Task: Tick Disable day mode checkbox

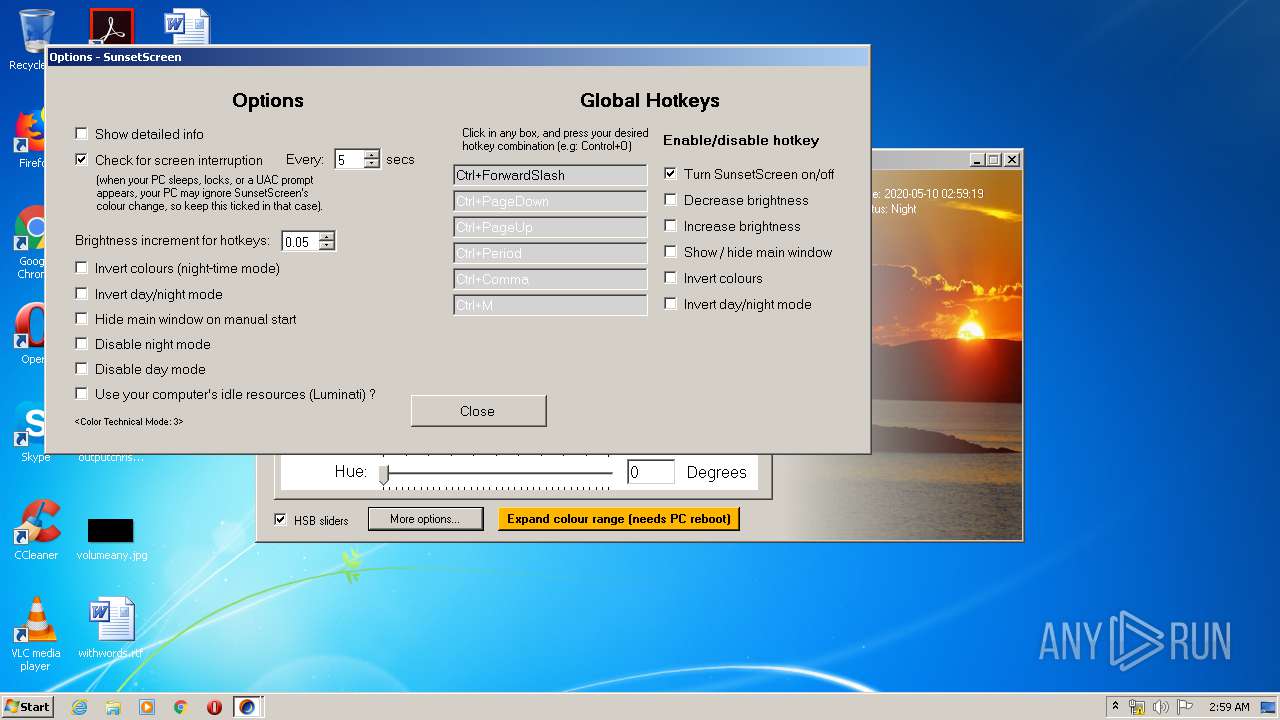Action: tap(82, 369)
